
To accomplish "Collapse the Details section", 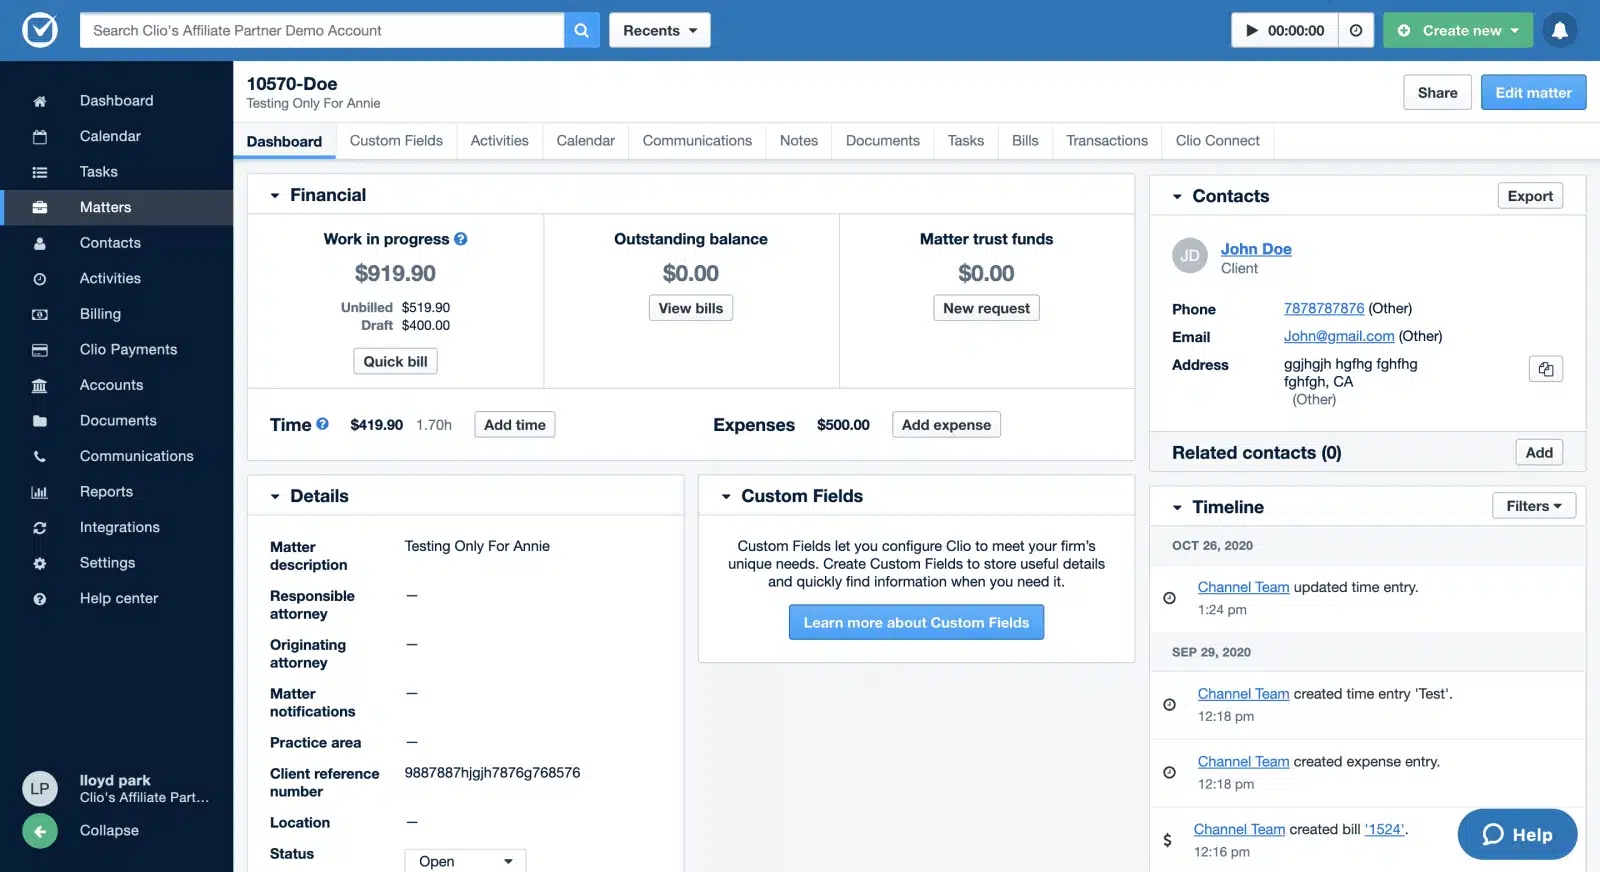I will (275, 497).
